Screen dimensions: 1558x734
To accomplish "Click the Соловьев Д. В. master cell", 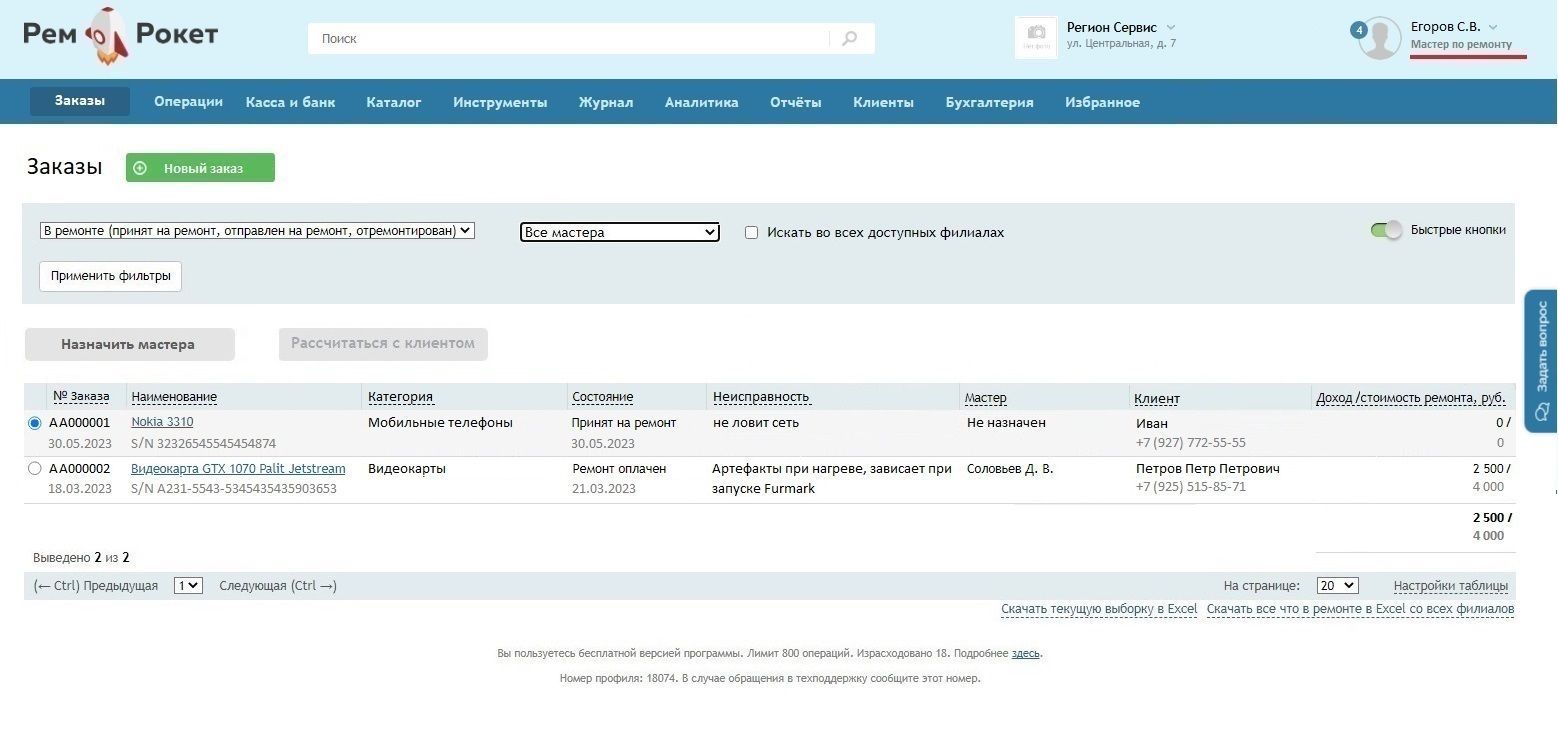I will click(1009, 468).
